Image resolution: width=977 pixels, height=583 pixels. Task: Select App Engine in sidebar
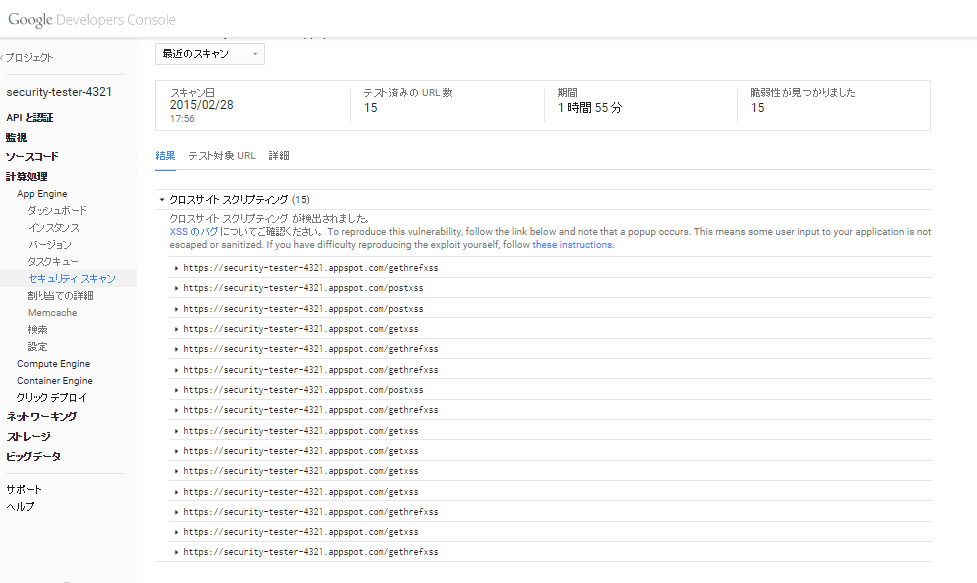[42, 194]
